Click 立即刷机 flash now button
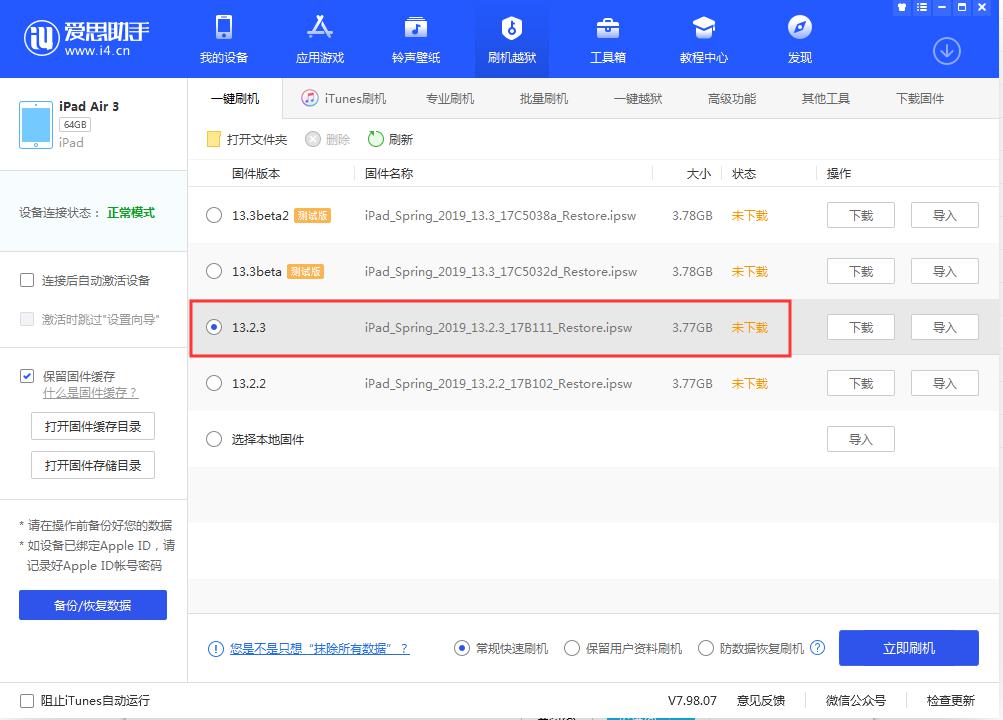Screen dimensions: 1003x720 pos(908,648)
